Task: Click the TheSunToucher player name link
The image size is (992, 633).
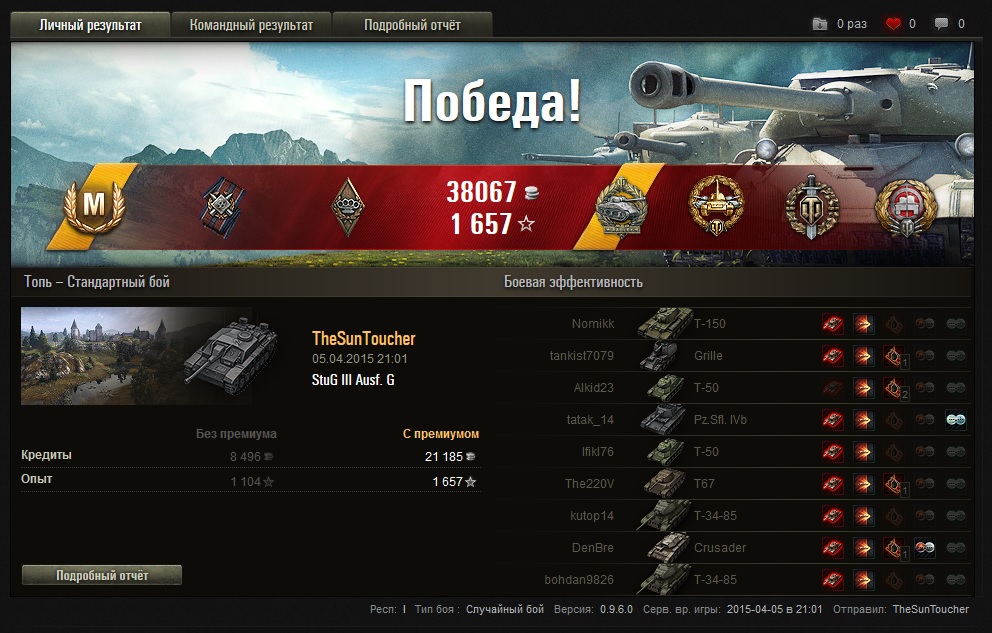Action: coord(364,338)
